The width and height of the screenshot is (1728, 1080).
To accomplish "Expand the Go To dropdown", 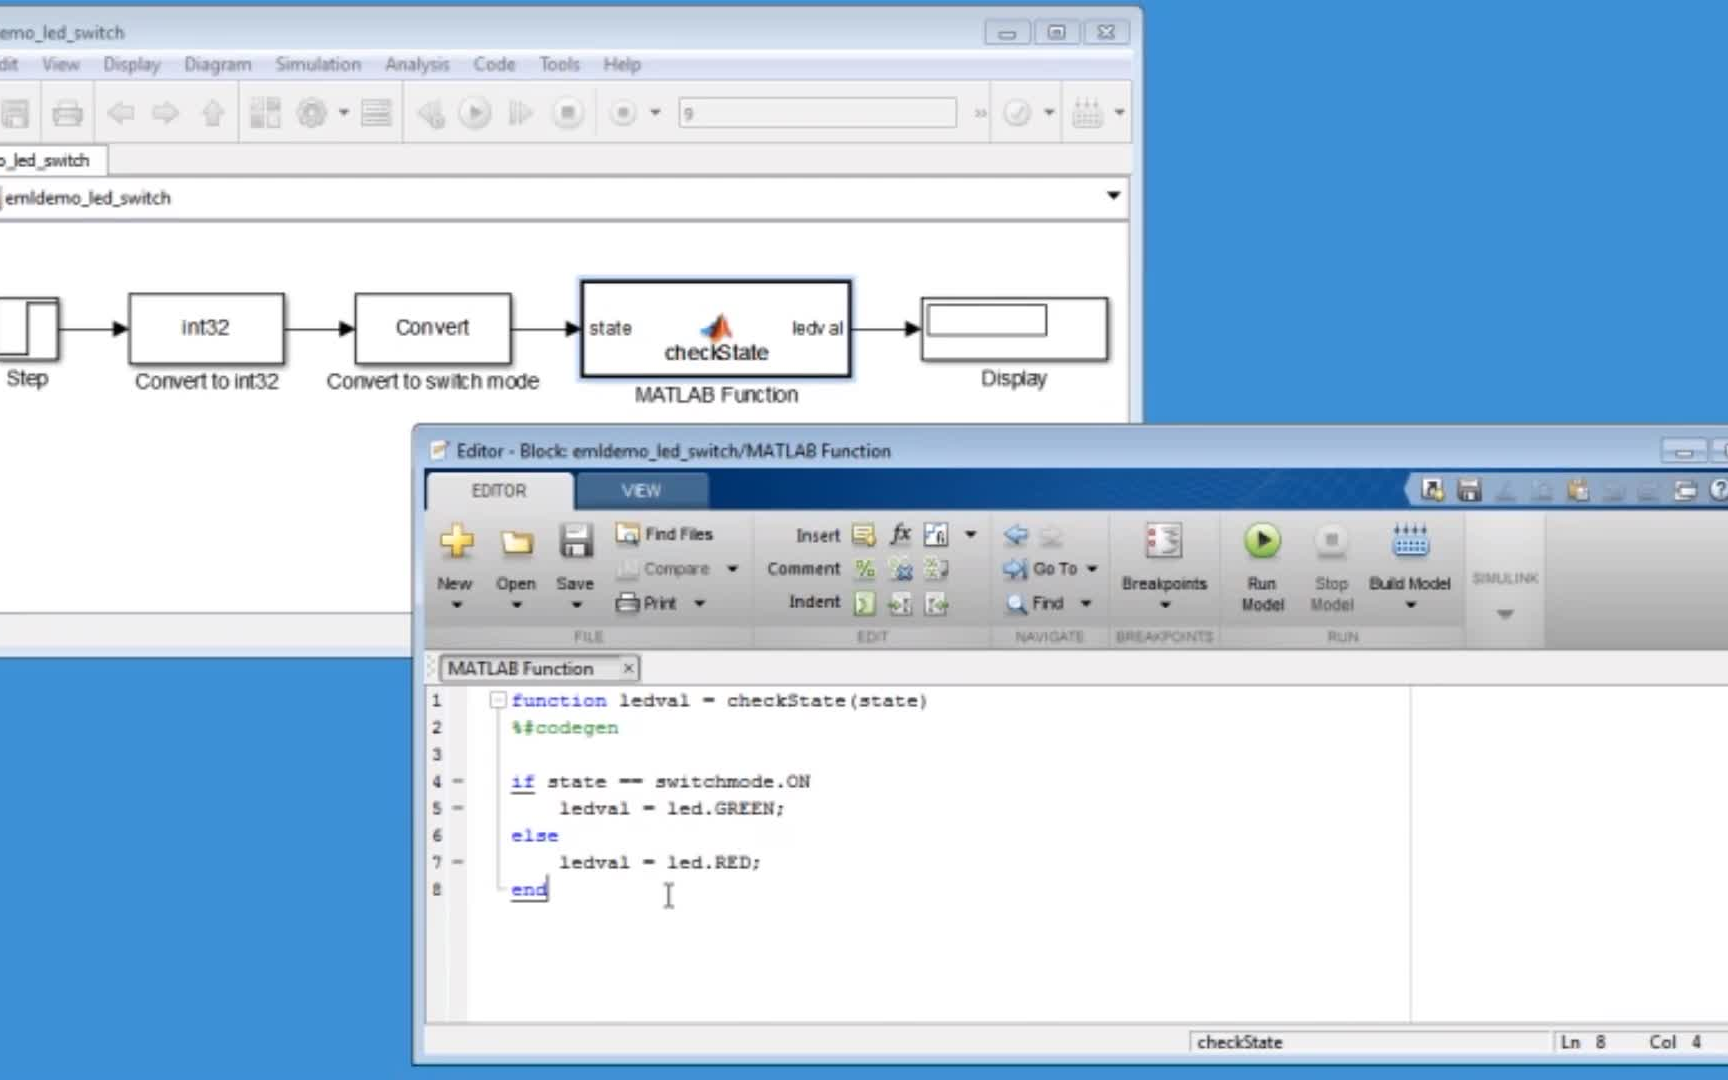I will [1092, 569].
